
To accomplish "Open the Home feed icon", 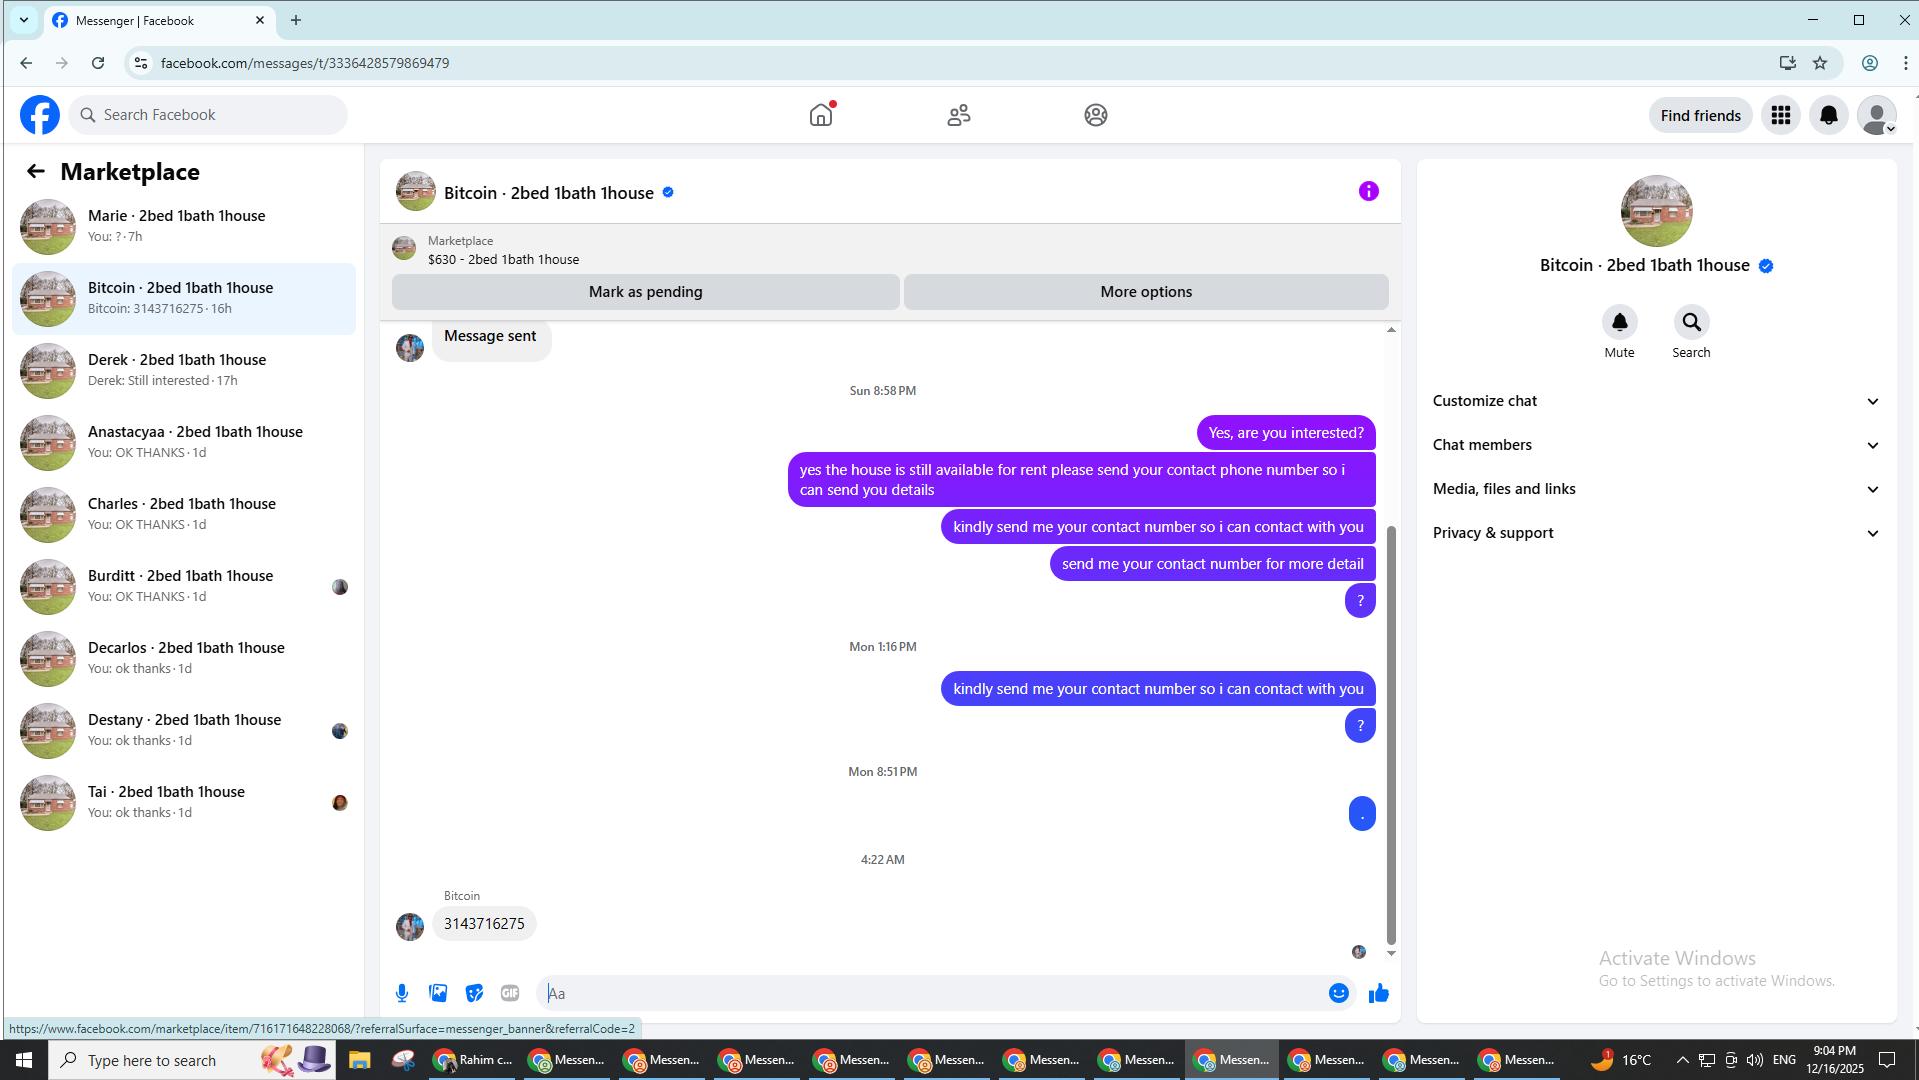I will (x=821, y=115).
